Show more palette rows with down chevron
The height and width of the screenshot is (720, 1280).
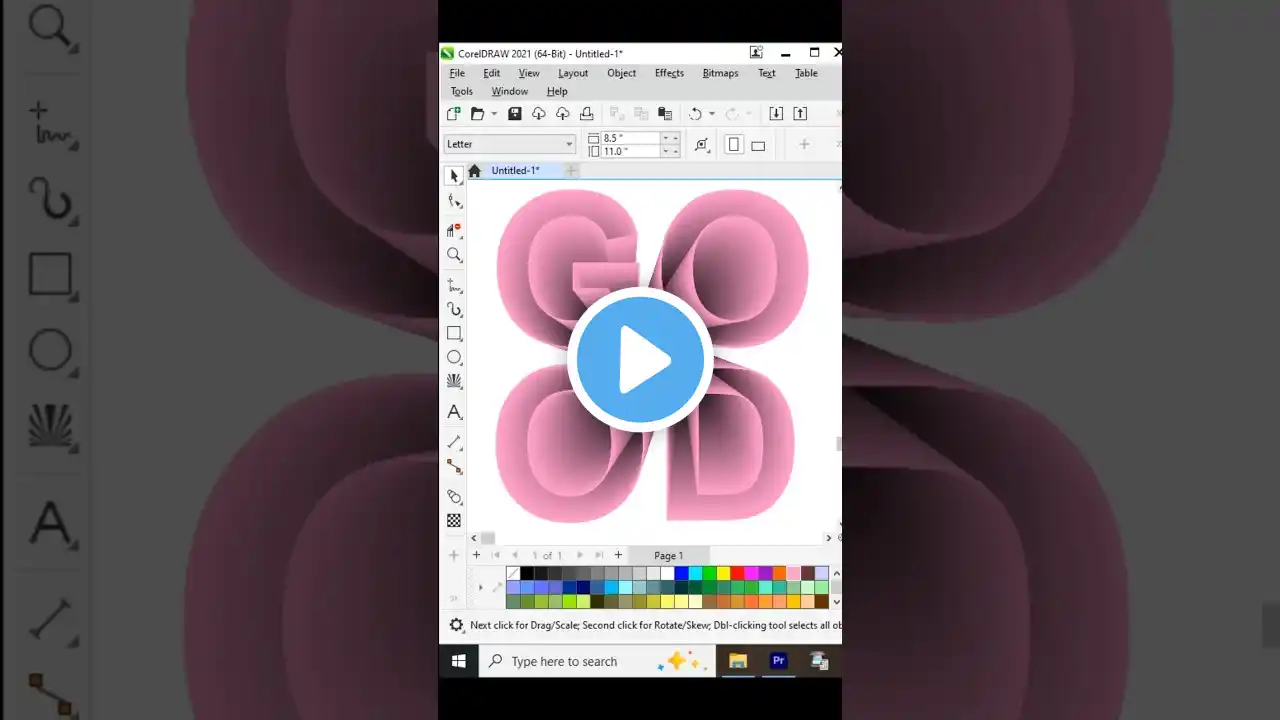click(836, 602)
